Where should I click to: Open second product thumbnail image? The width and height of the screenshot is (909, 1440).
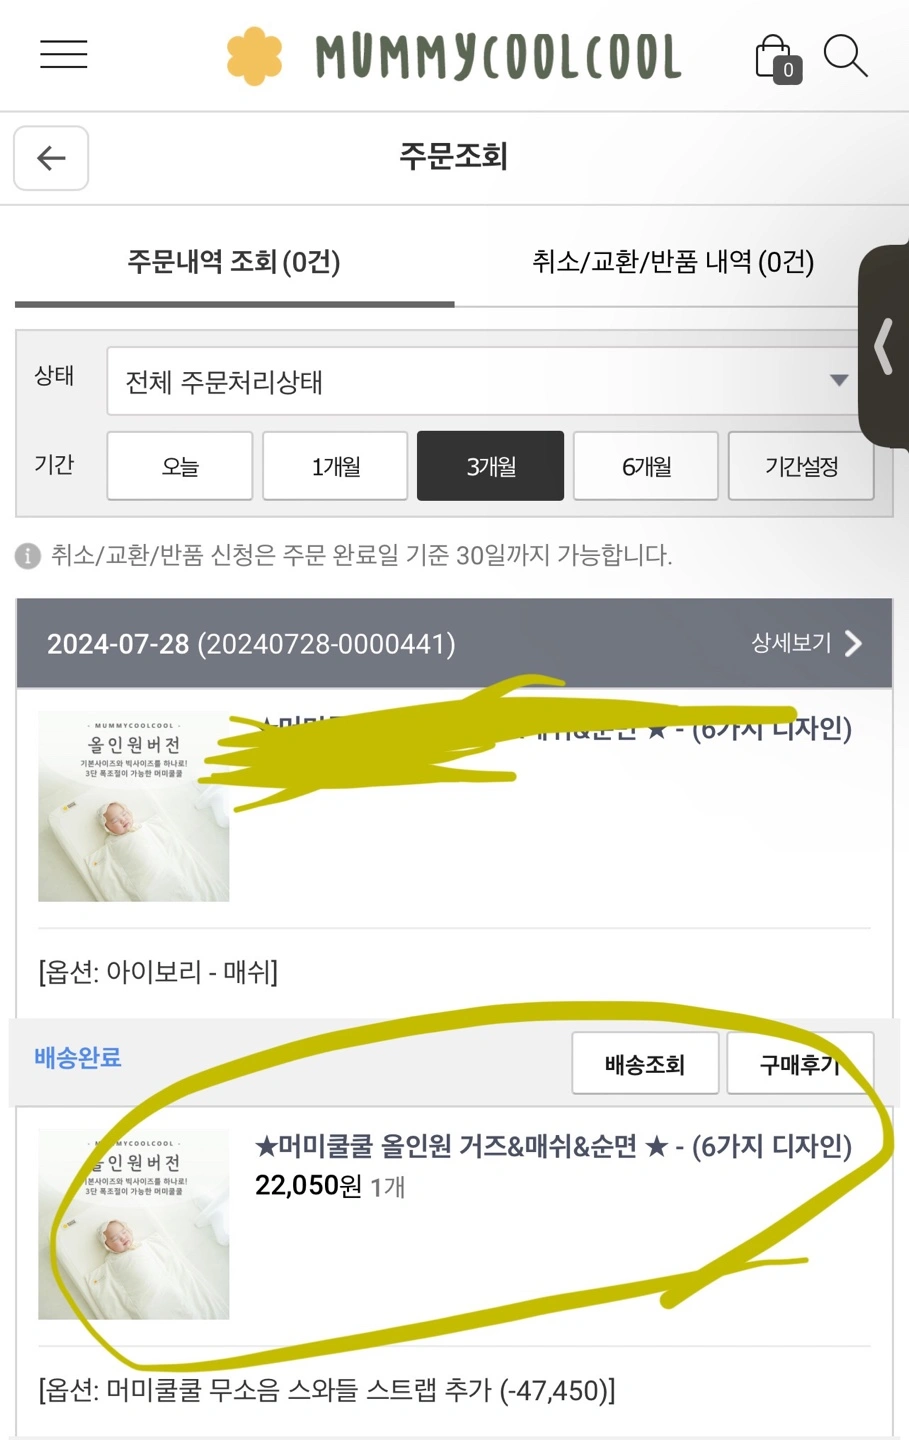[134, 1224]
